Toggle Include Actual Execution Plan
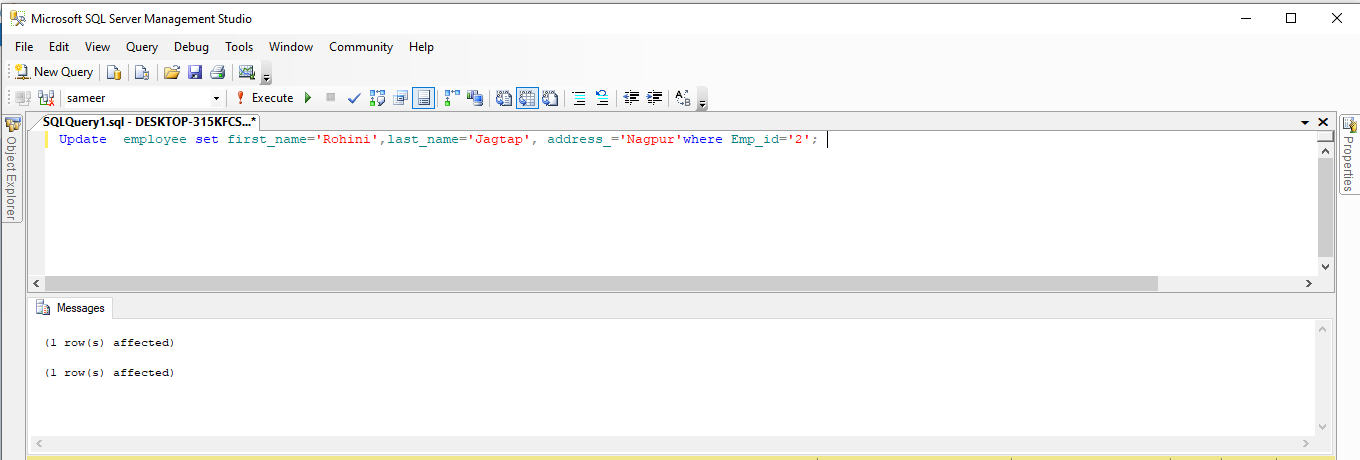Viewport: 1360px width, 460px height. click(452, 98)
